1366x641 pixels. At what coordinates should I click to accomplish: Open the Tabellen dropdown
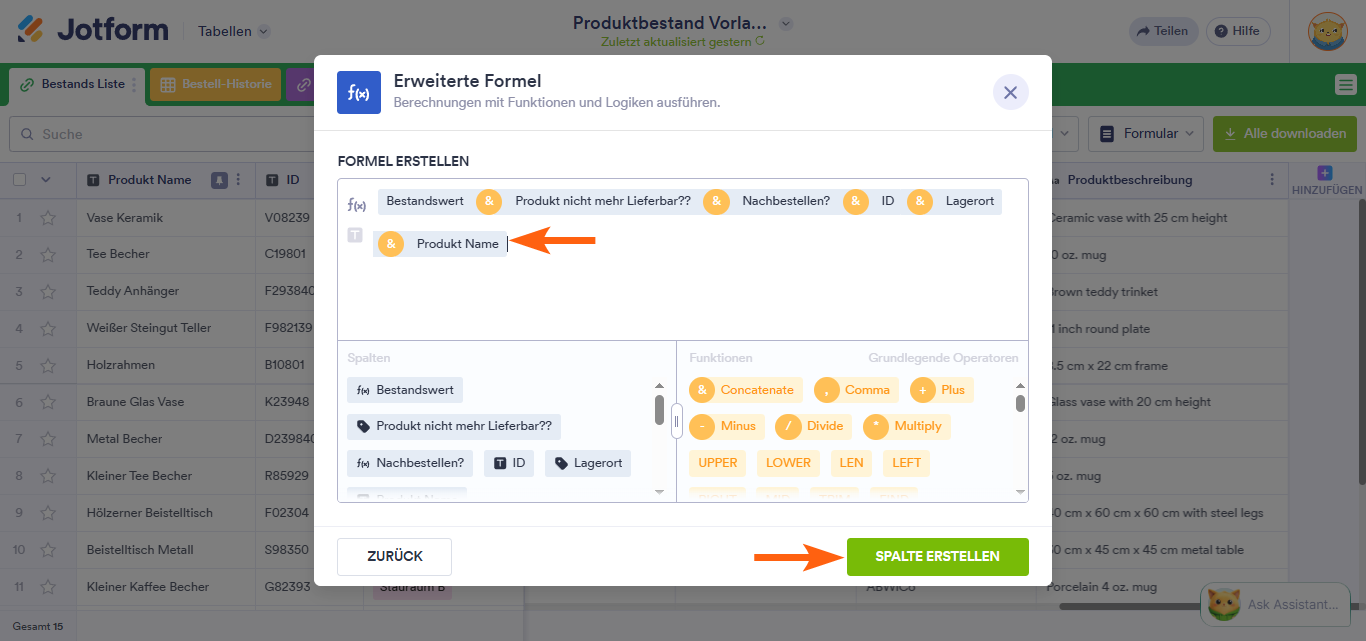tap(234, 31)
